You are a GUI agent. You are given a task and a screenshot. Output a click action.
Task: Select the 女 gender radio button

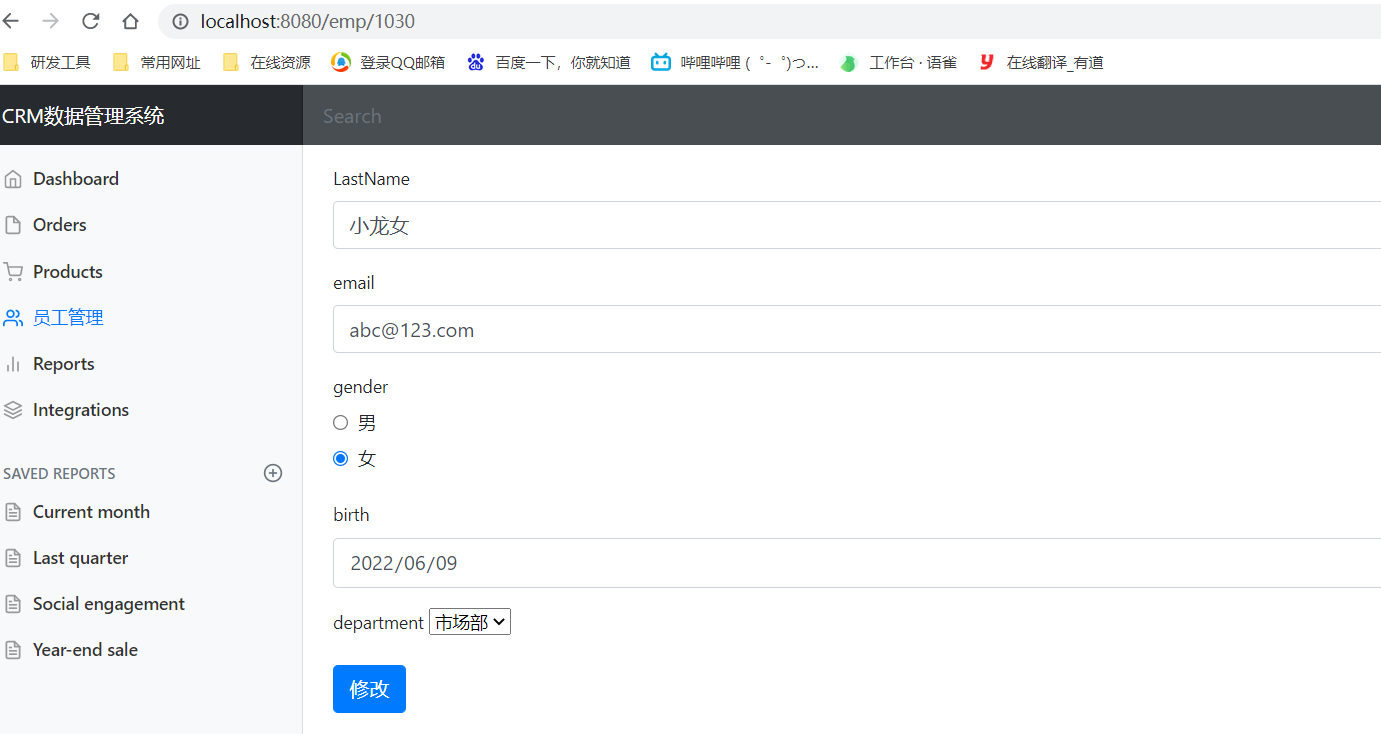(340, 458)
